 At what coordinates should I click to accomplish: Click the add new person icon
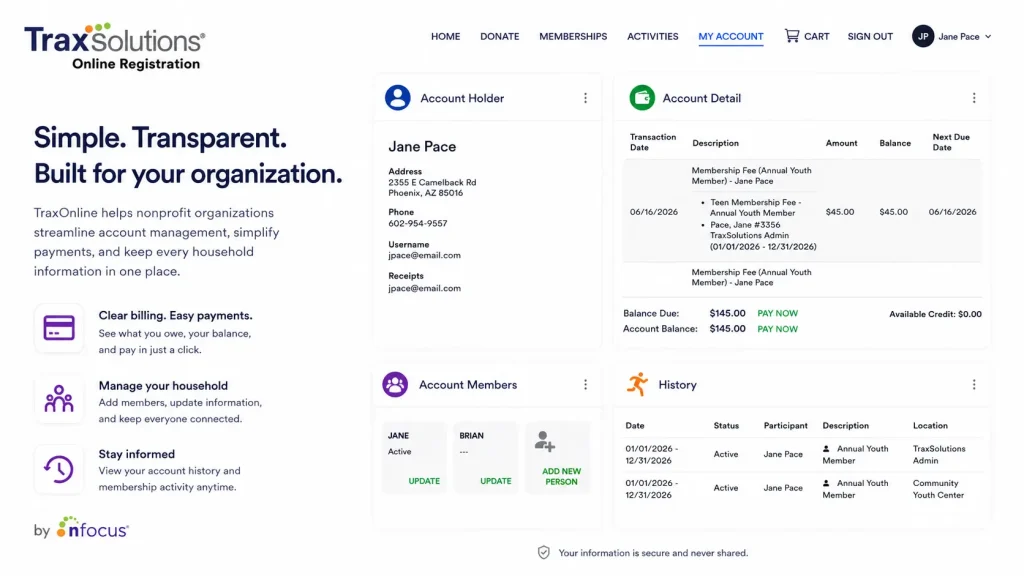pyautogui.click(x=545, y=441)
